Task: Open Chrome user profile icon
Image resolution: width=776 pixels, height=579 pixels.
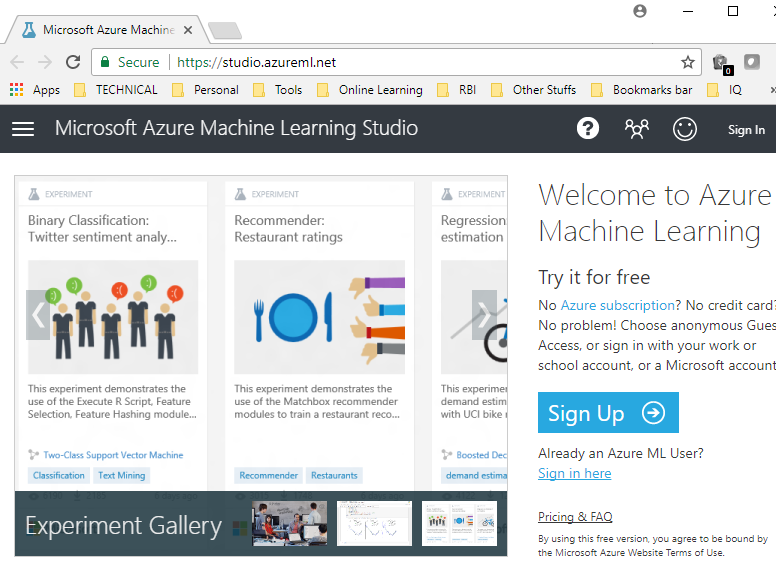Action: click(640, 11)
